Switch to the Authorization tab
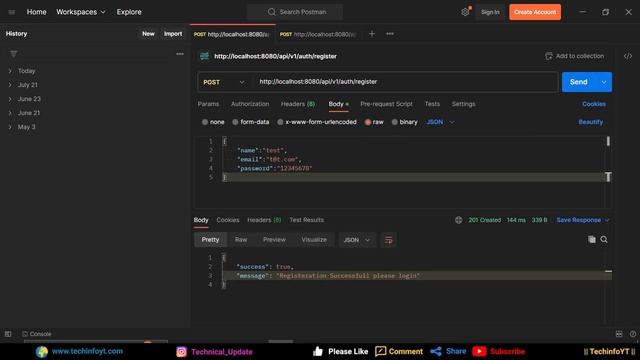Screen dimensions: 640x360 coord(250,104)
